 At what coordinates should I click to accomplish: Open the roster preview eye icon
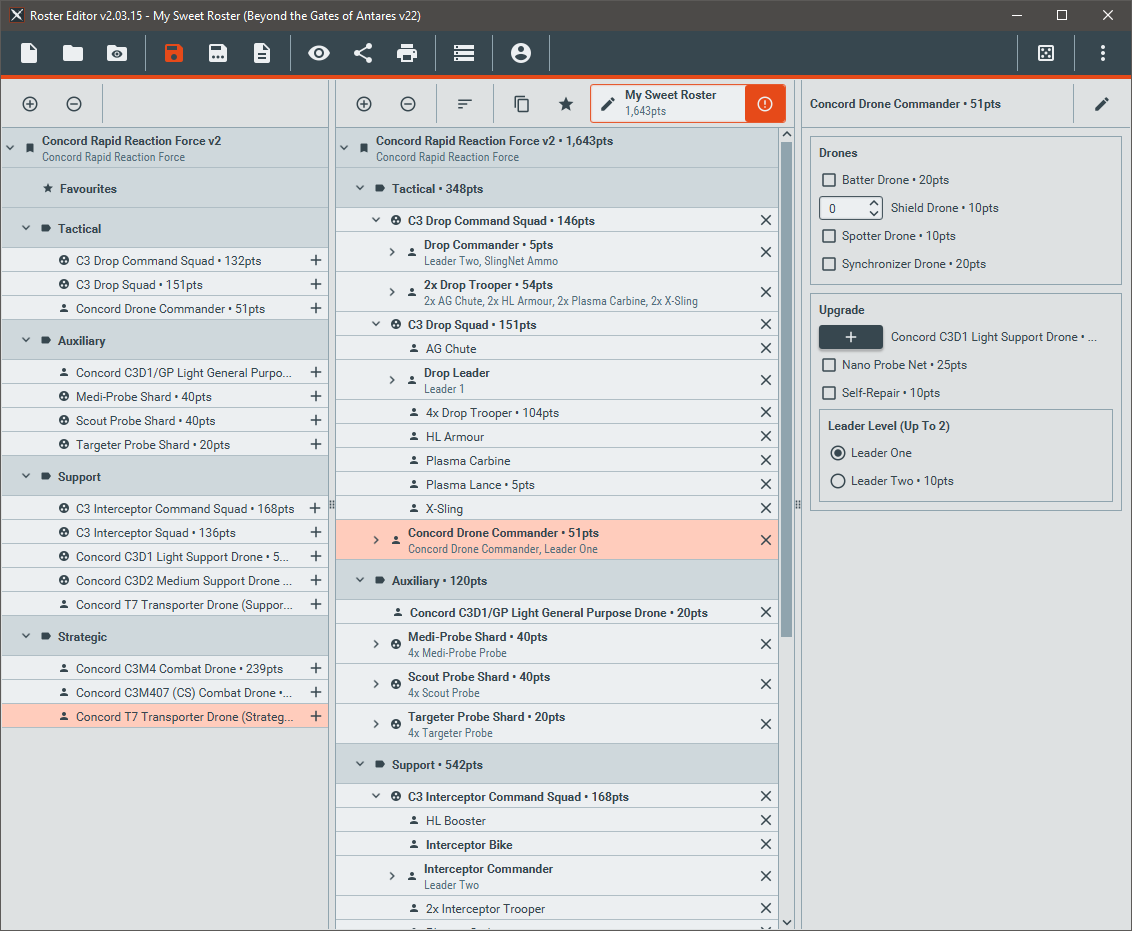(318, 53)
